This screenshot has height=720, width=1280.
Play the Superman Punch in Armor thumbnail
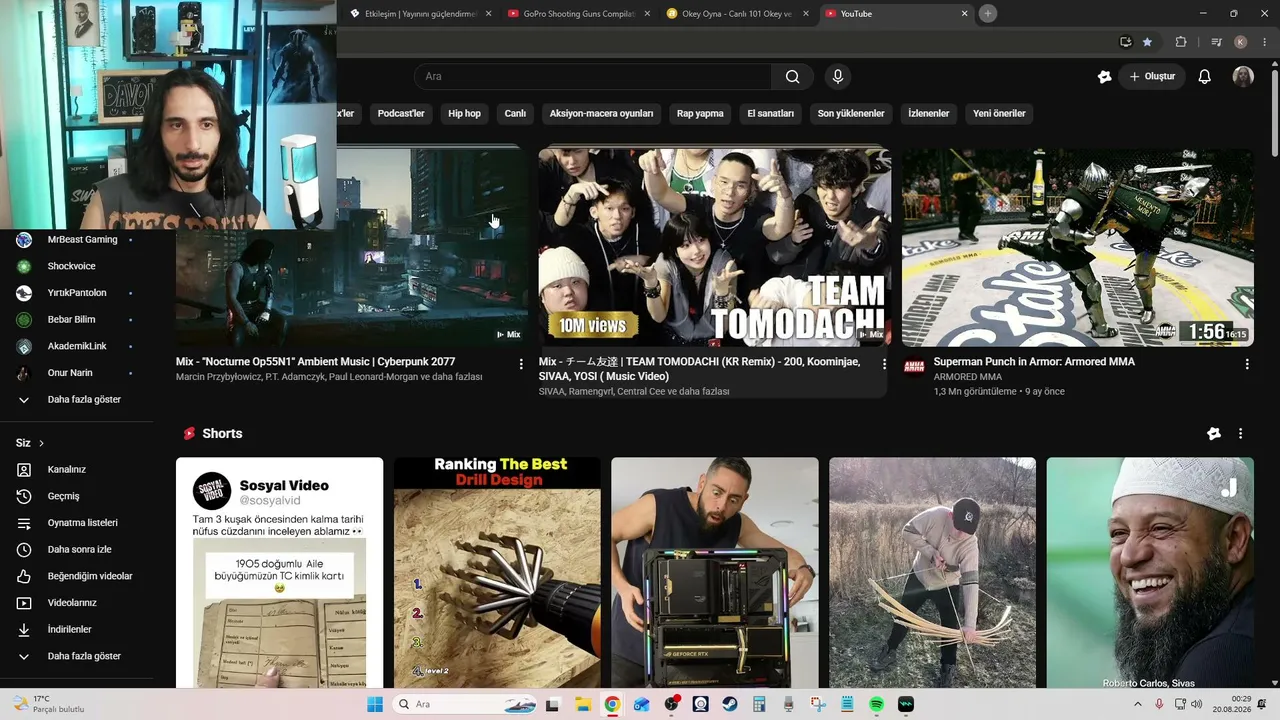[x=1078, y=247]
